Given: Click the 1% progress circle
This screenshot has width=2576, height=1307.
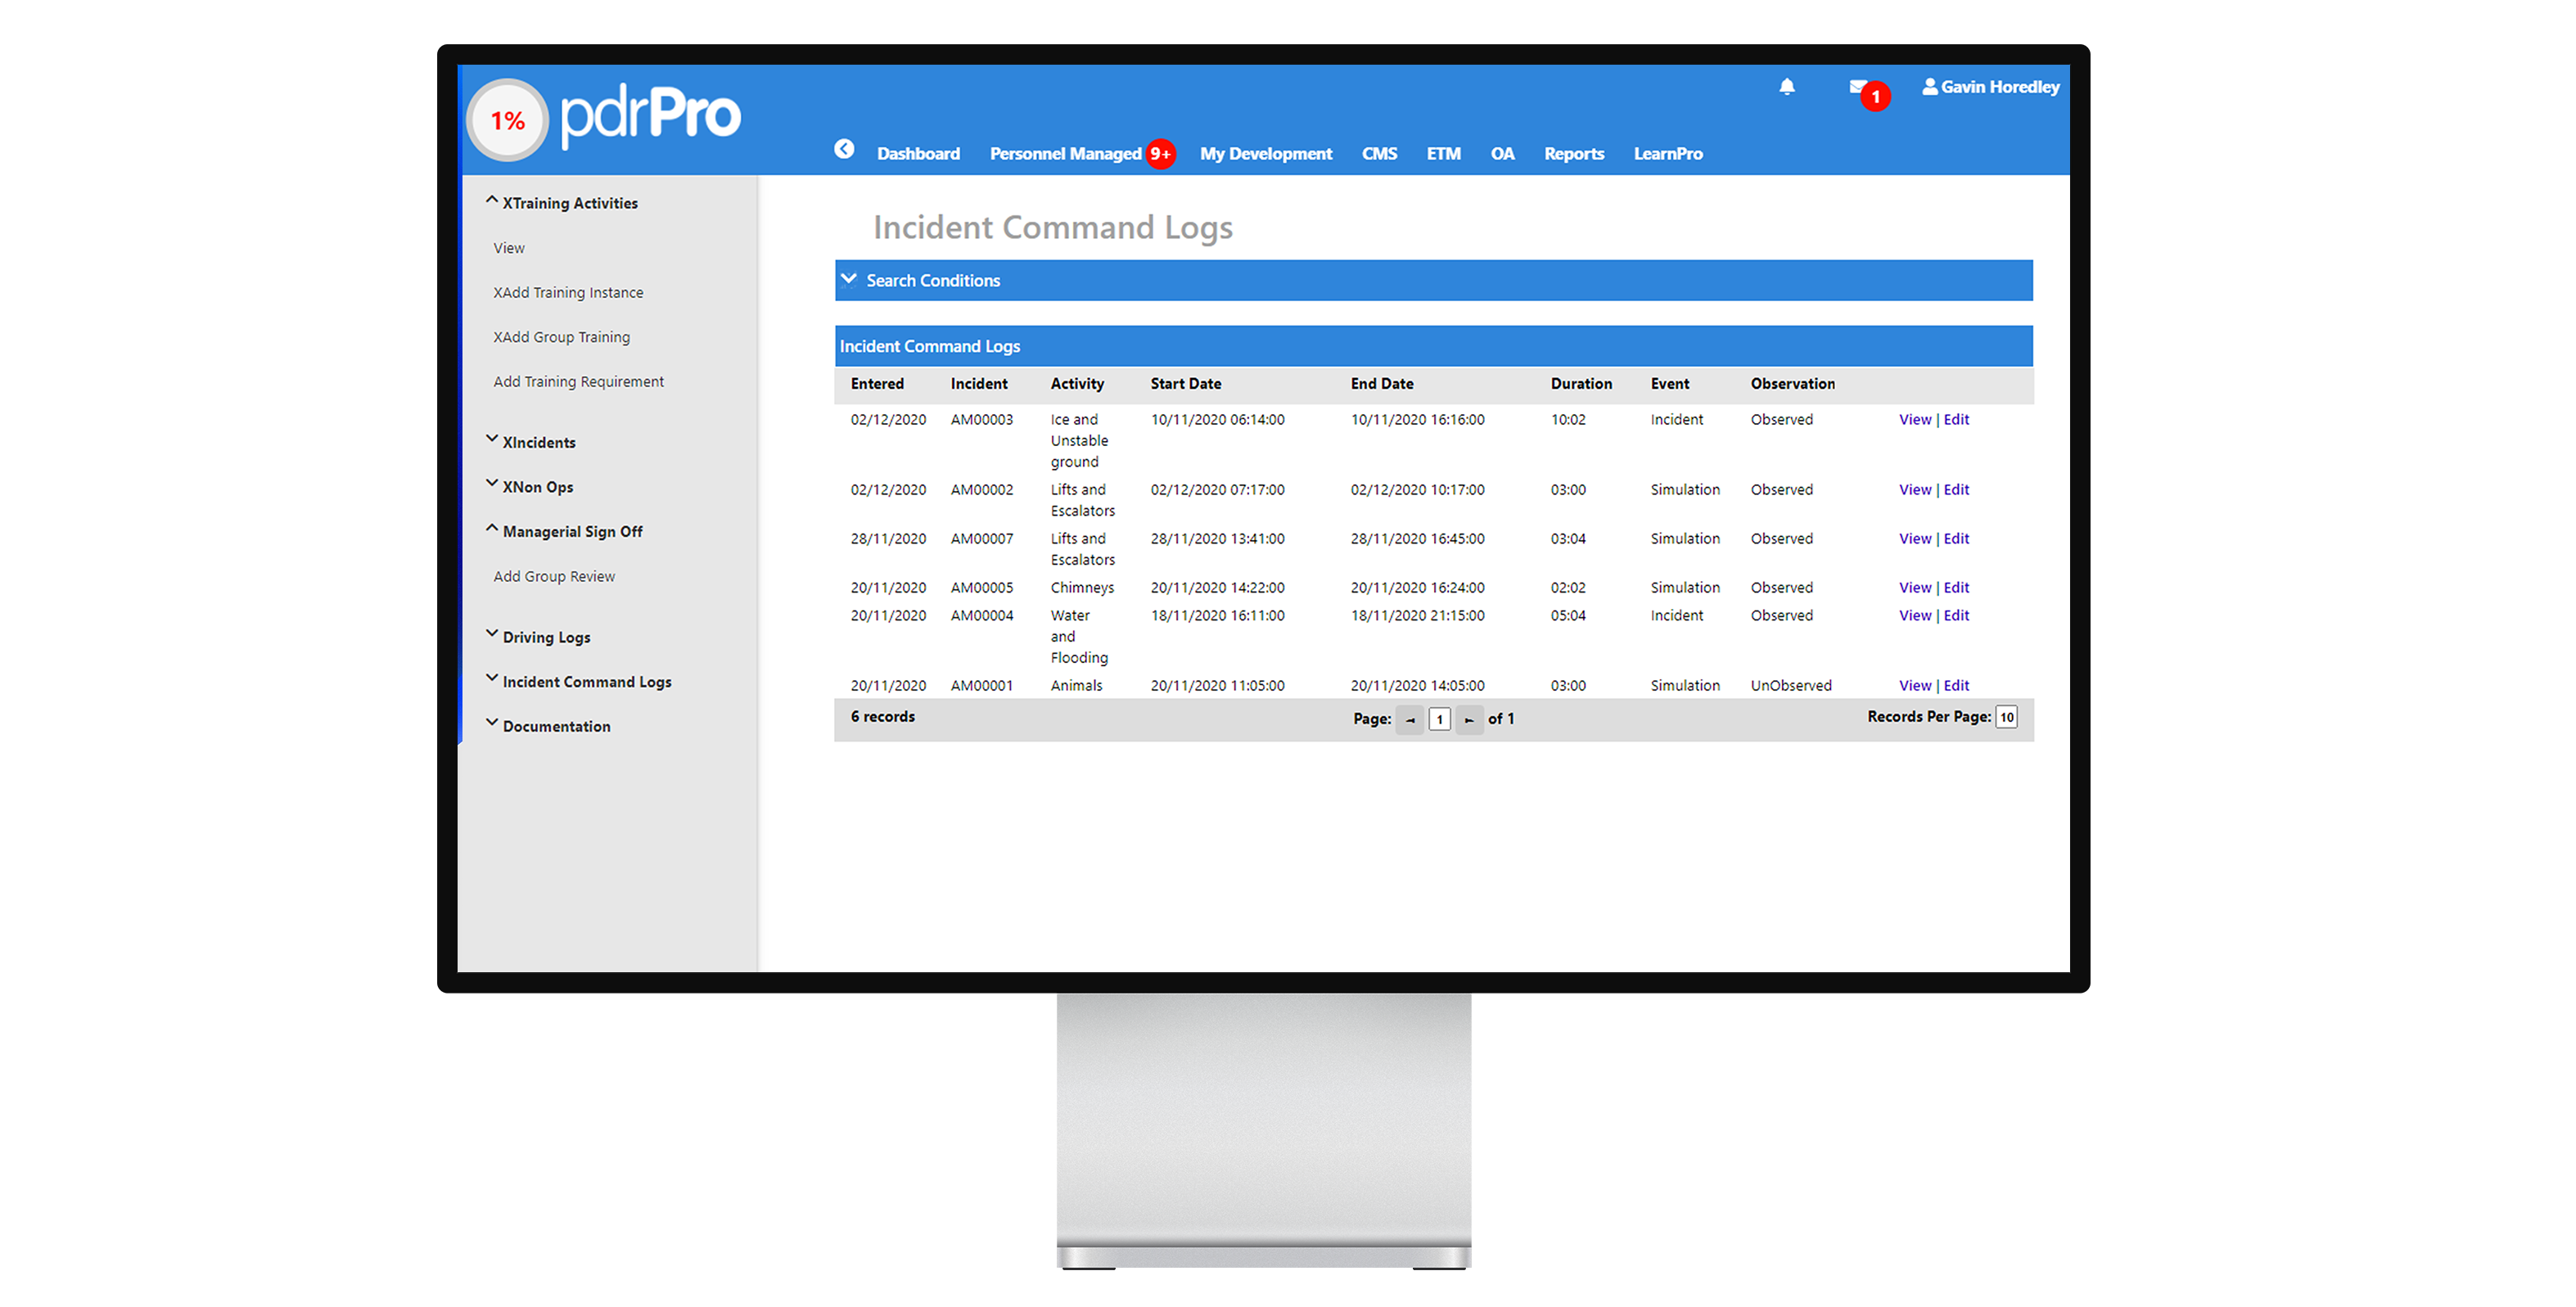Looking at the screenshot, I should (x=508, y=121).
